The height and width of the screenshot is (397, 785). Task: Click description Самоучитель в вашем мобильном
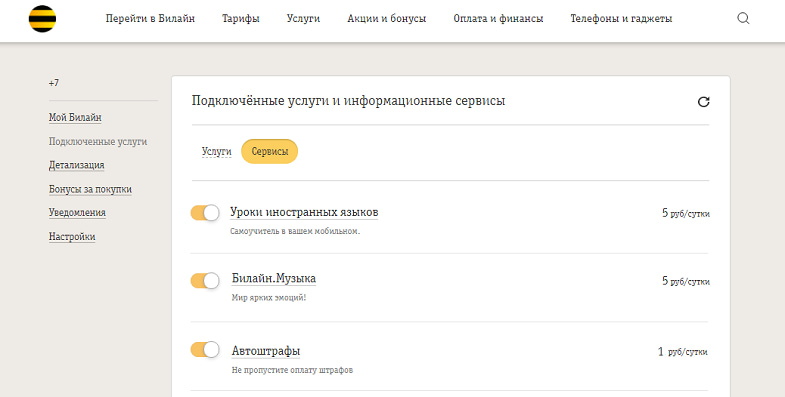(295, 231)
